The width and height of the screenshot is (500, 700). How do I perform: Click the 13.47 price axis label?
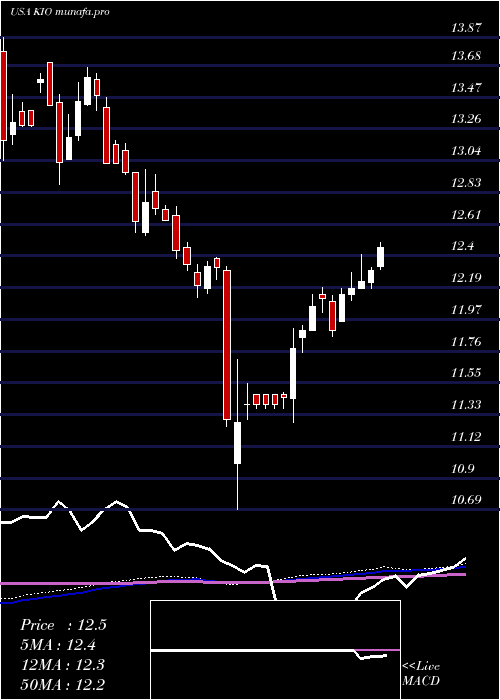click(466, 88)
